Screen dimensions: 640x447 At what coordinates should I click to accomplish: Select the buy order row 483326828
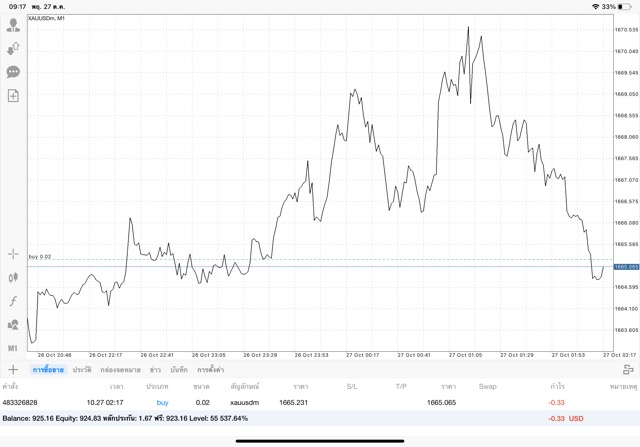(300, 401)
